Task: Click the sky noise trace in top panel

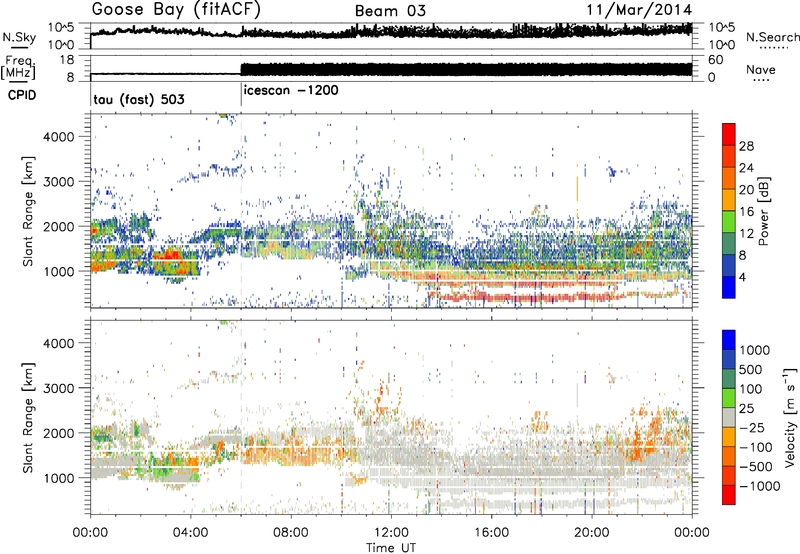Action: (x=391, y=32)
